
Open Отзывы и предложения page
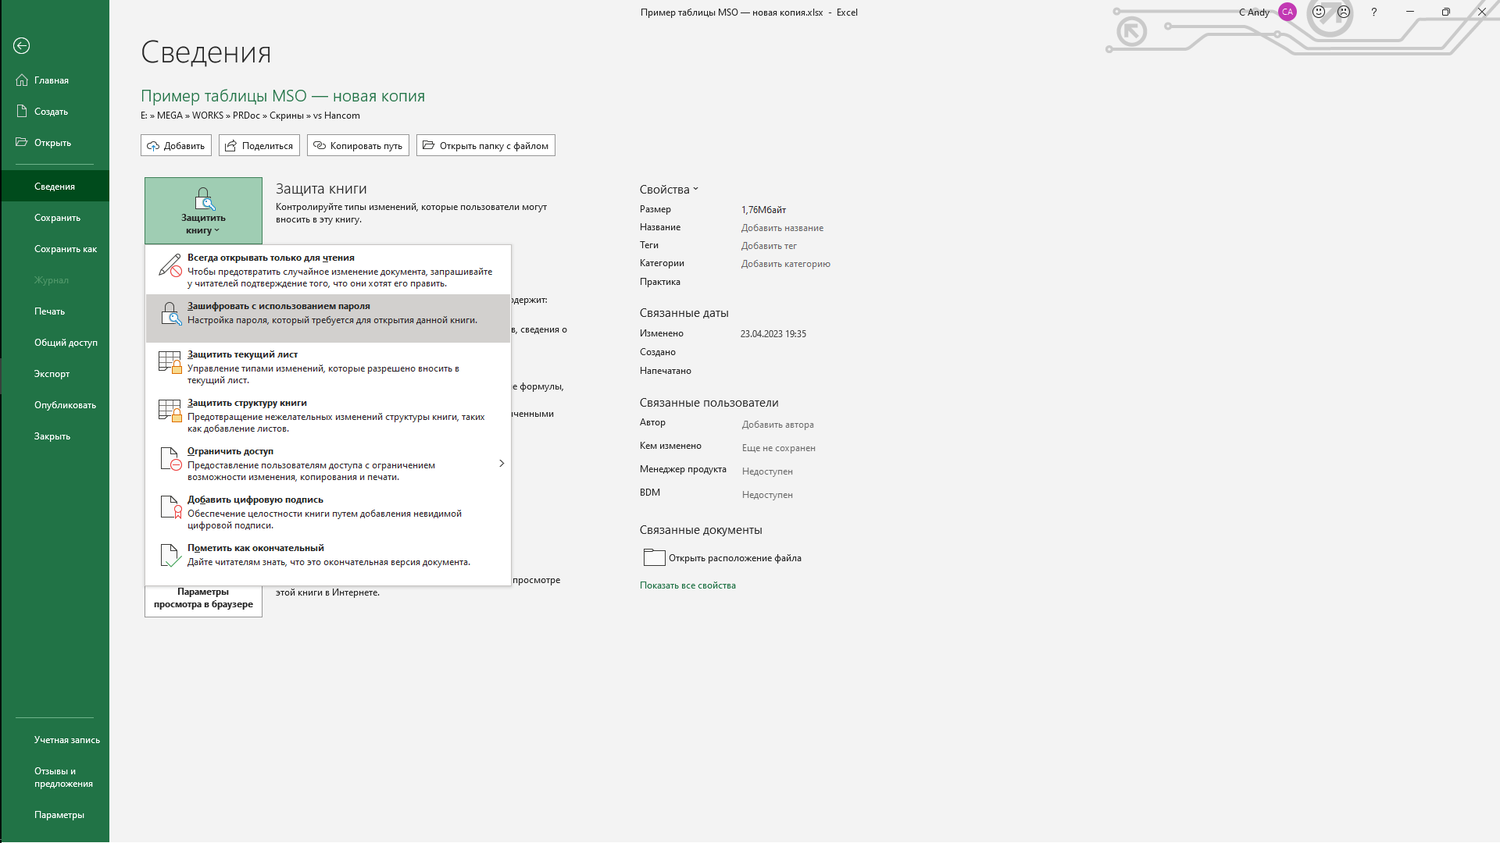click(55, 777)
